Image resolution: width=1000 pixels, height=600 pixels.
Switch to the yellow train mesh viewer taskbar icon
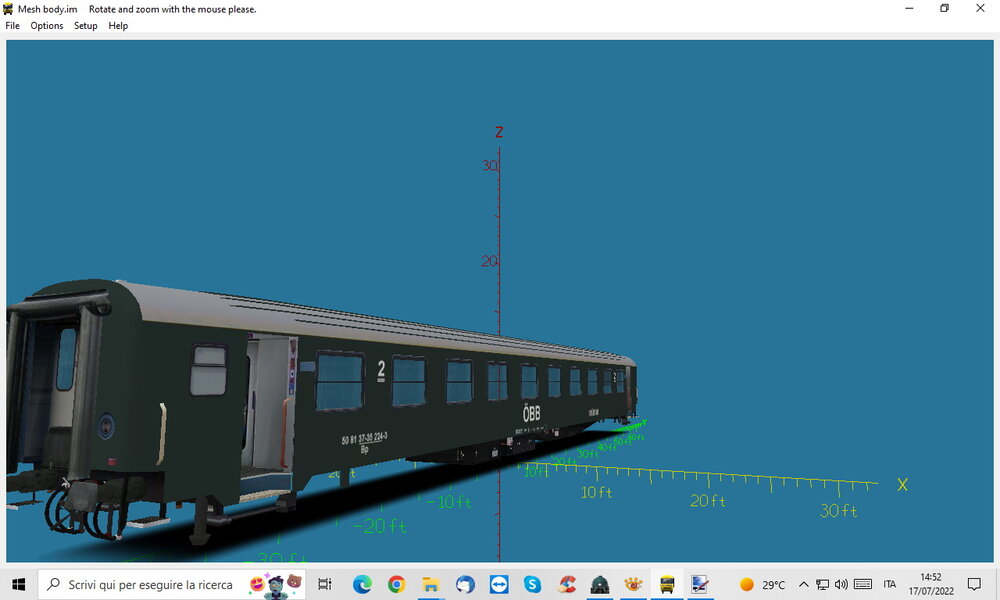[667, 584]
